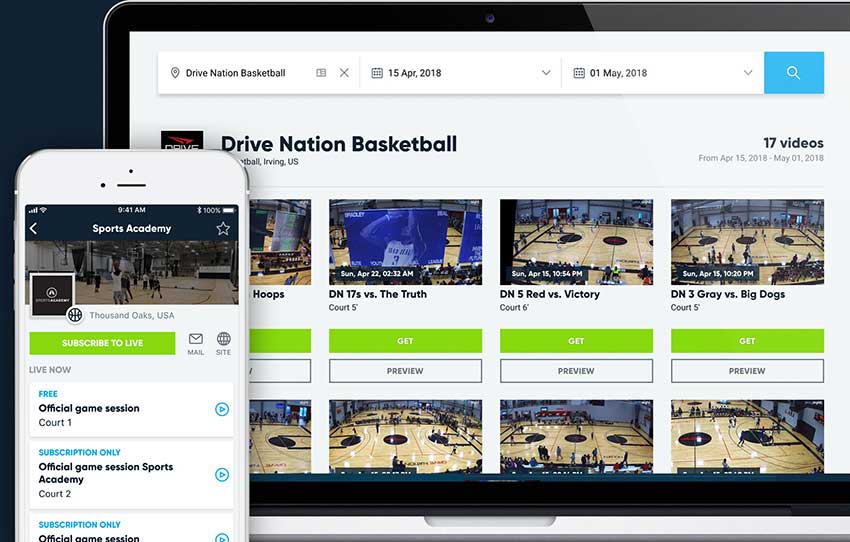Open the 15 Apr, 2018 calendar icon

point(377,73)
